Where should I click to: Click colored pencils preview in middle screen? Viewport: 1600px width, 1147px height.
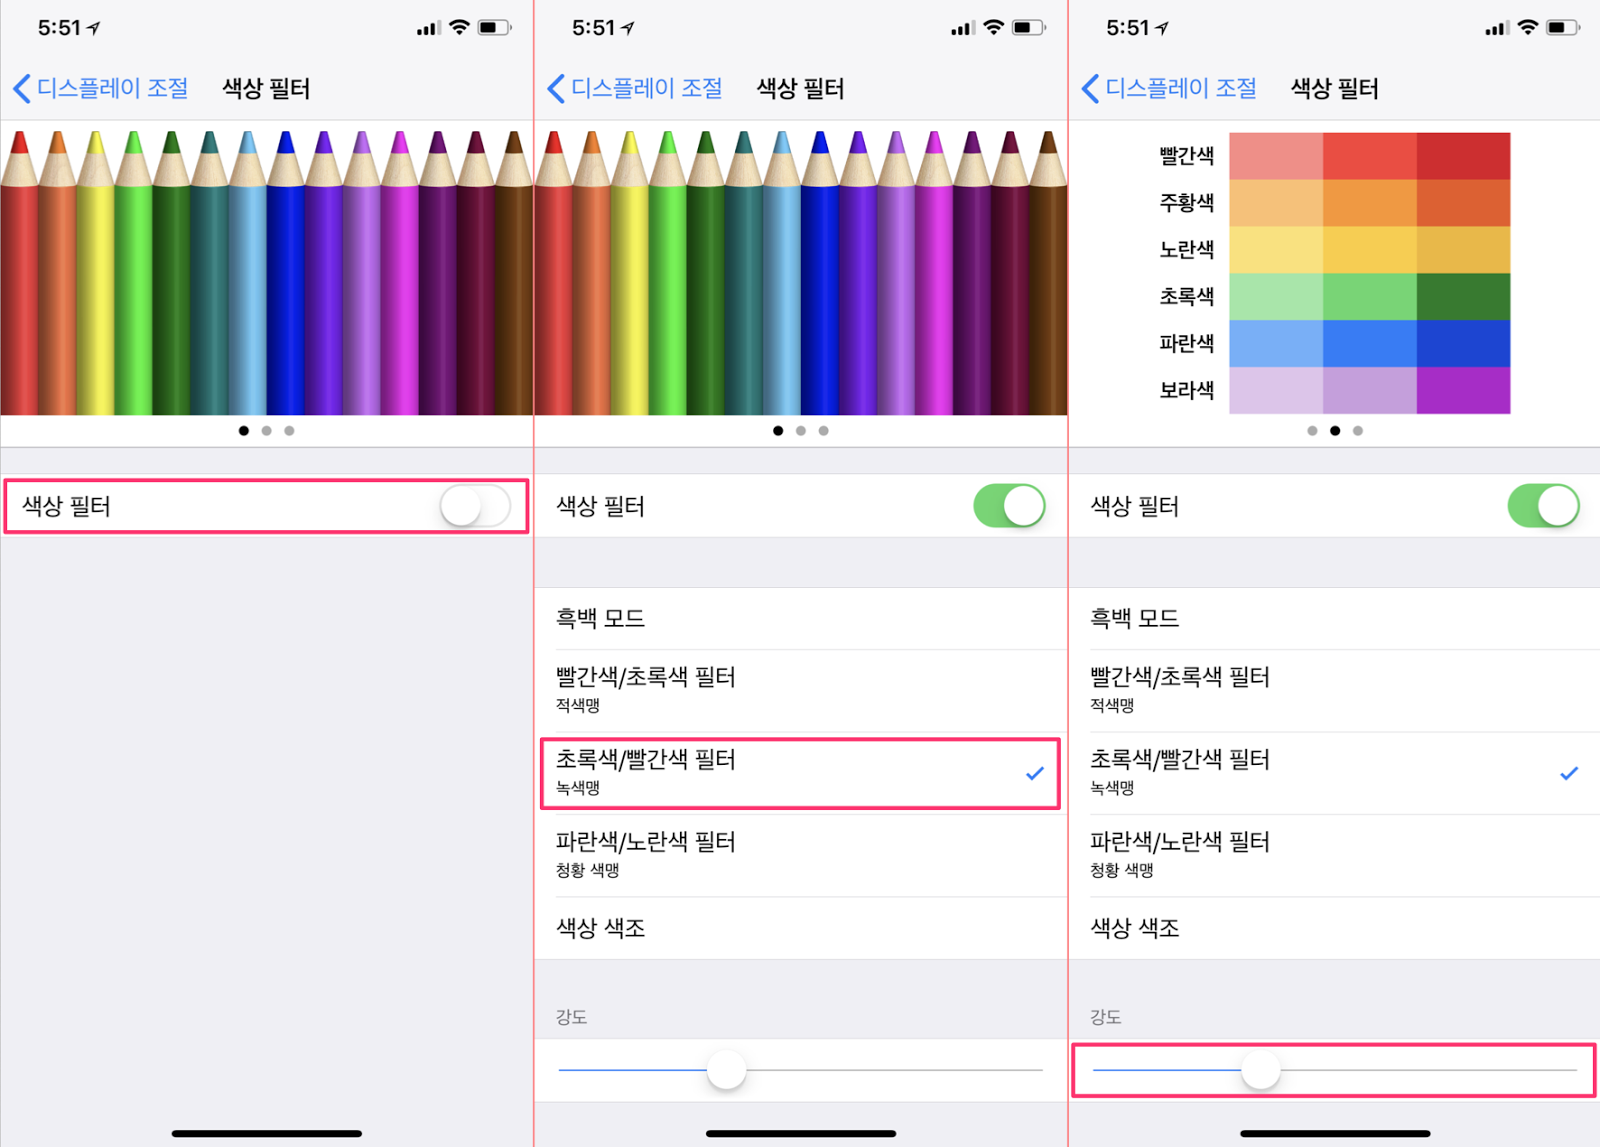click(x=801, y=271)
